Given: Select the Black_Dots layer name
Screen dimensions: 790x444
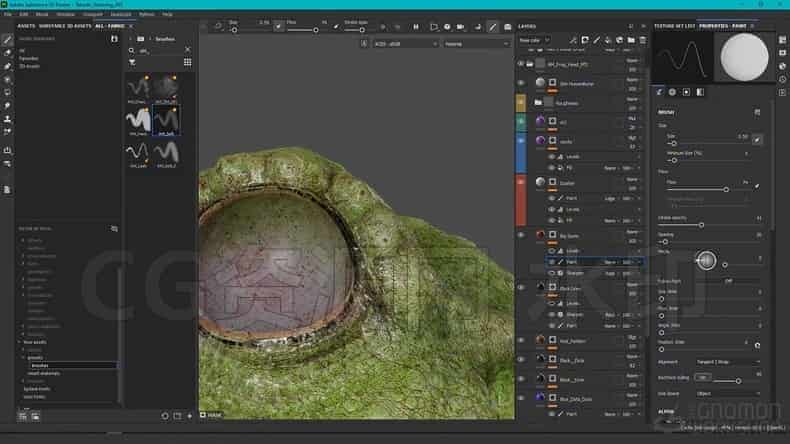Looking at the screenshot, I should (x=571, y=360).
